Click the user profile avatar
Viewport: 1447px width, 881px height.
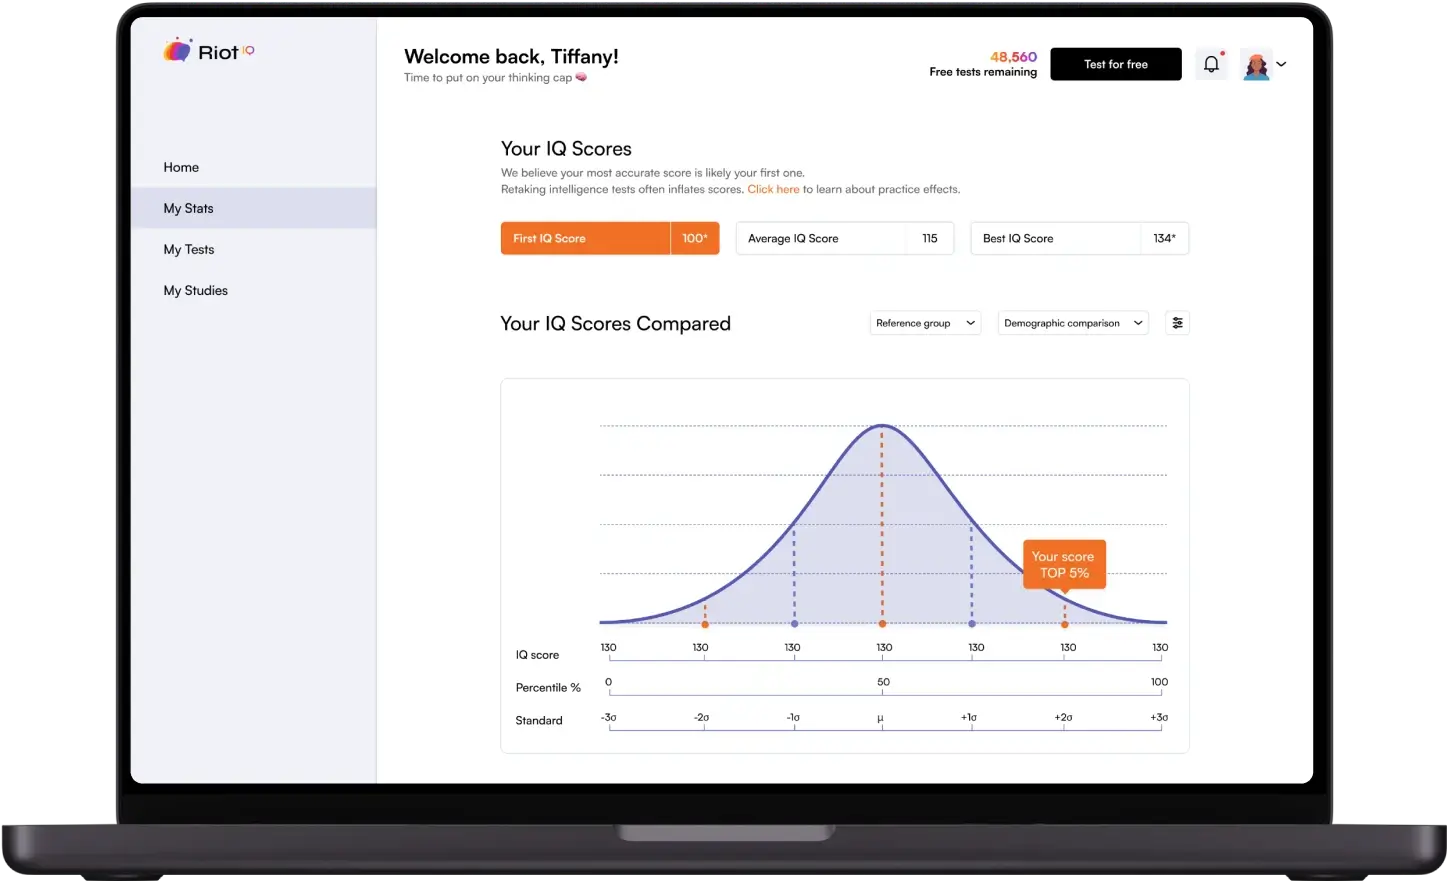(x=1255, y=65)
